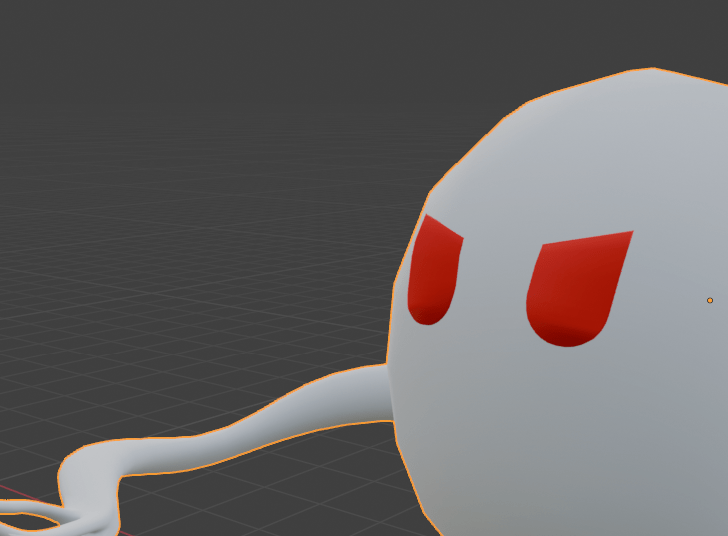Click the shaded rounded bottom of right eye
The width and height of the screenshot is (728, 536).
[568, 335]
